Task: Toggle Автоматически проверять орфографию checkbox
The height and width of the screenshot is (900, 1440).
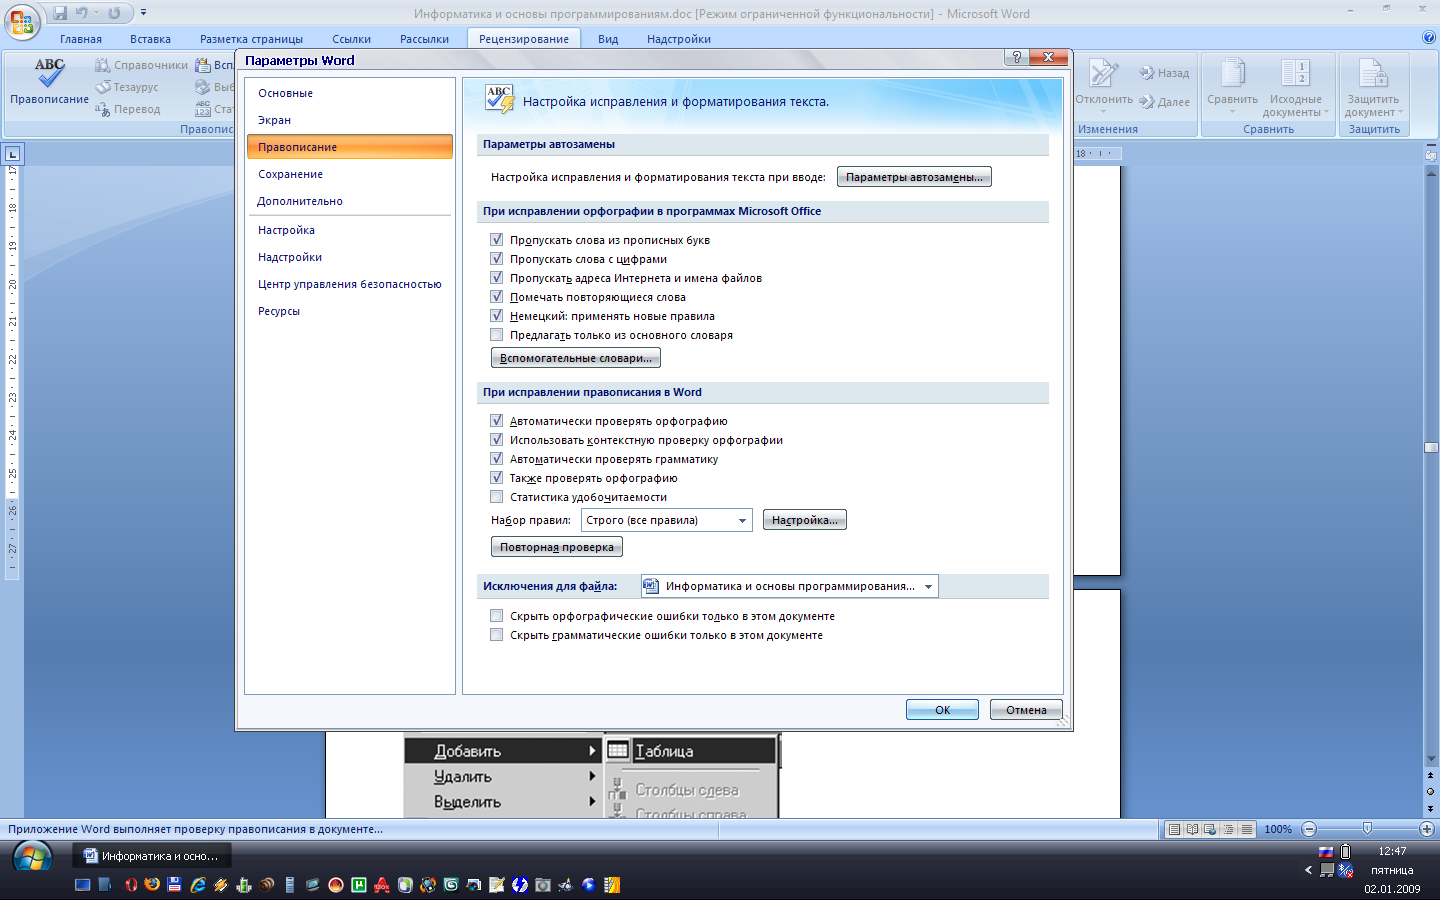Action: 497,421
